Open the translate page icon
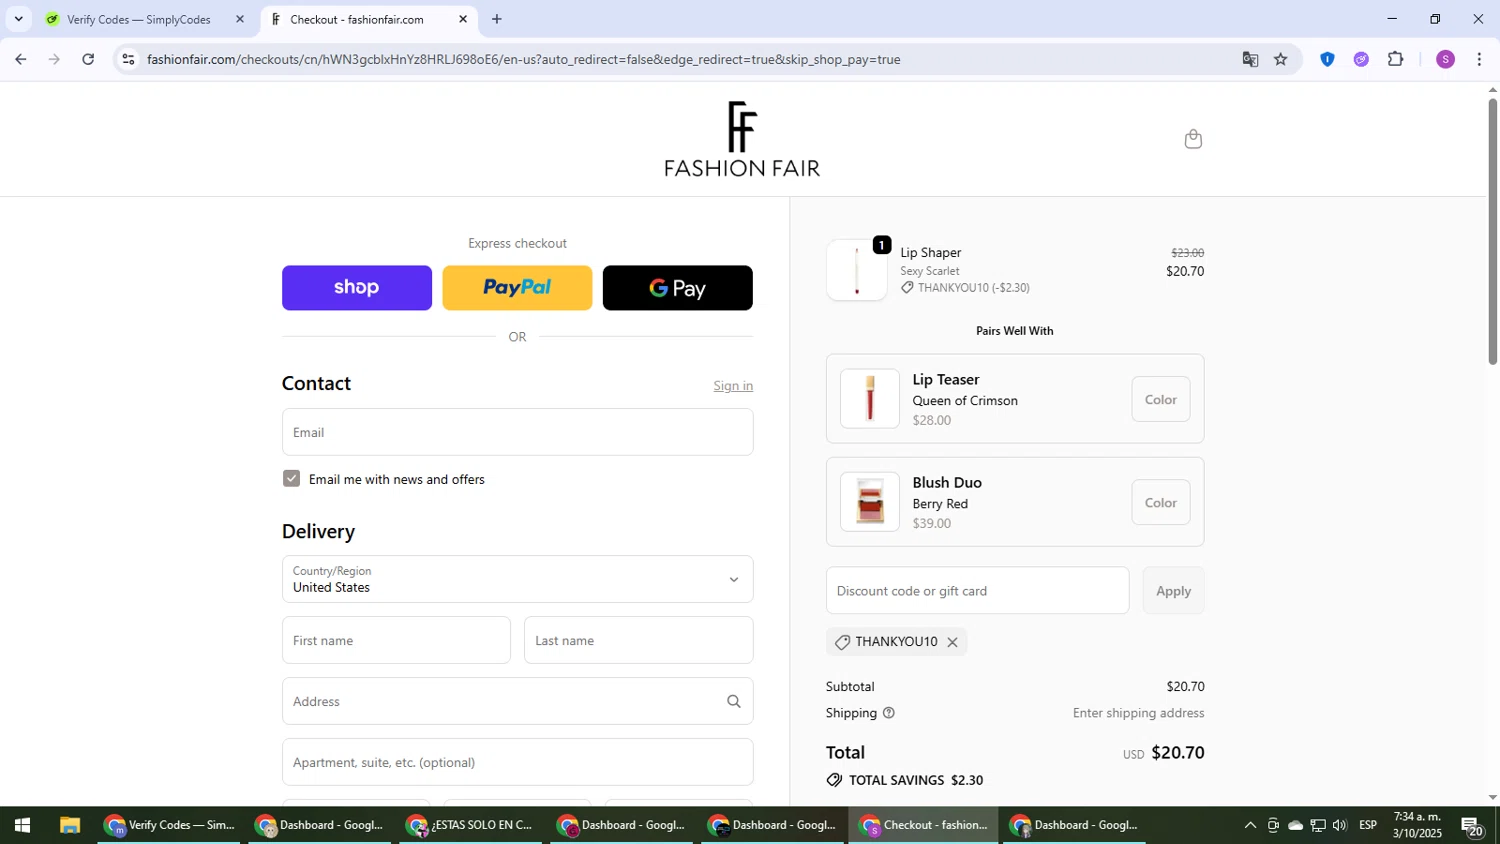The height and width of the screenshot is (844, 1500). [1250, 59]
